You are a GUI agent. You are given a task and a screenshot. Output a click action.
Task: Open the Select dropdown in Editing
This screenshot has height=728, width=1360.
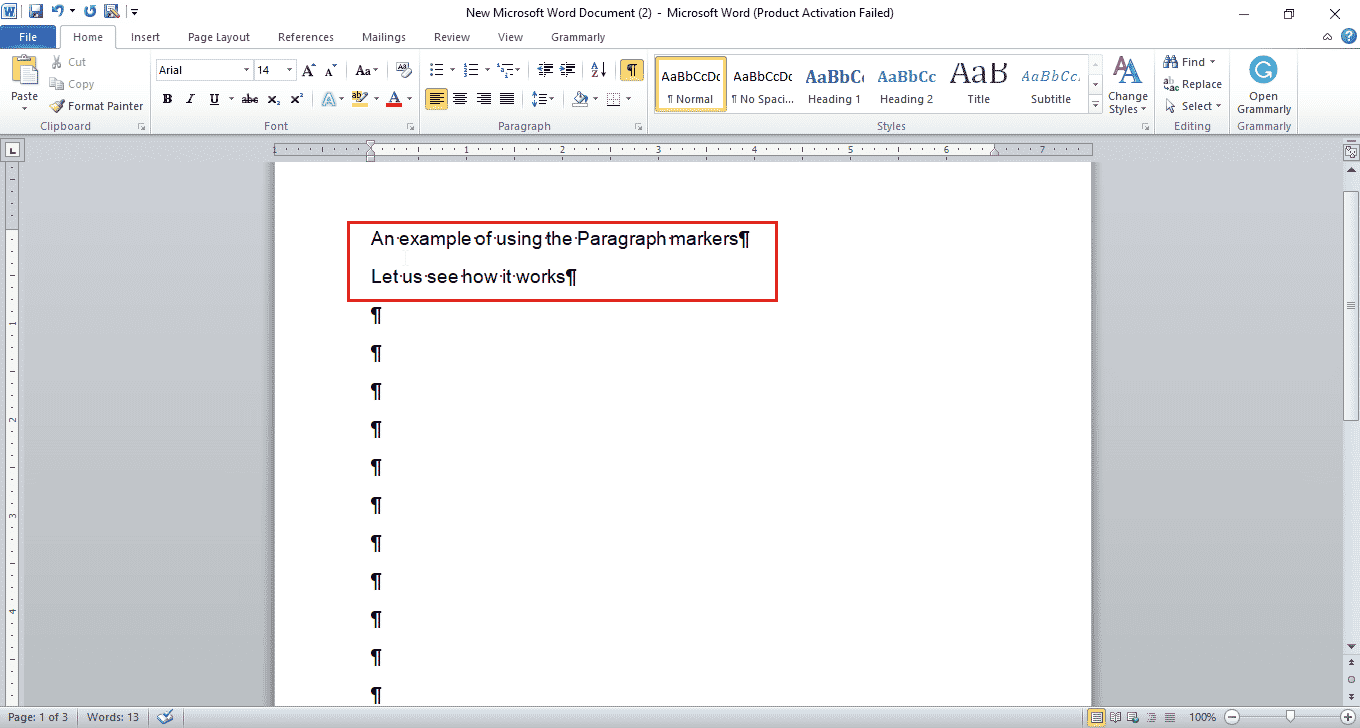coord(1195,106)
